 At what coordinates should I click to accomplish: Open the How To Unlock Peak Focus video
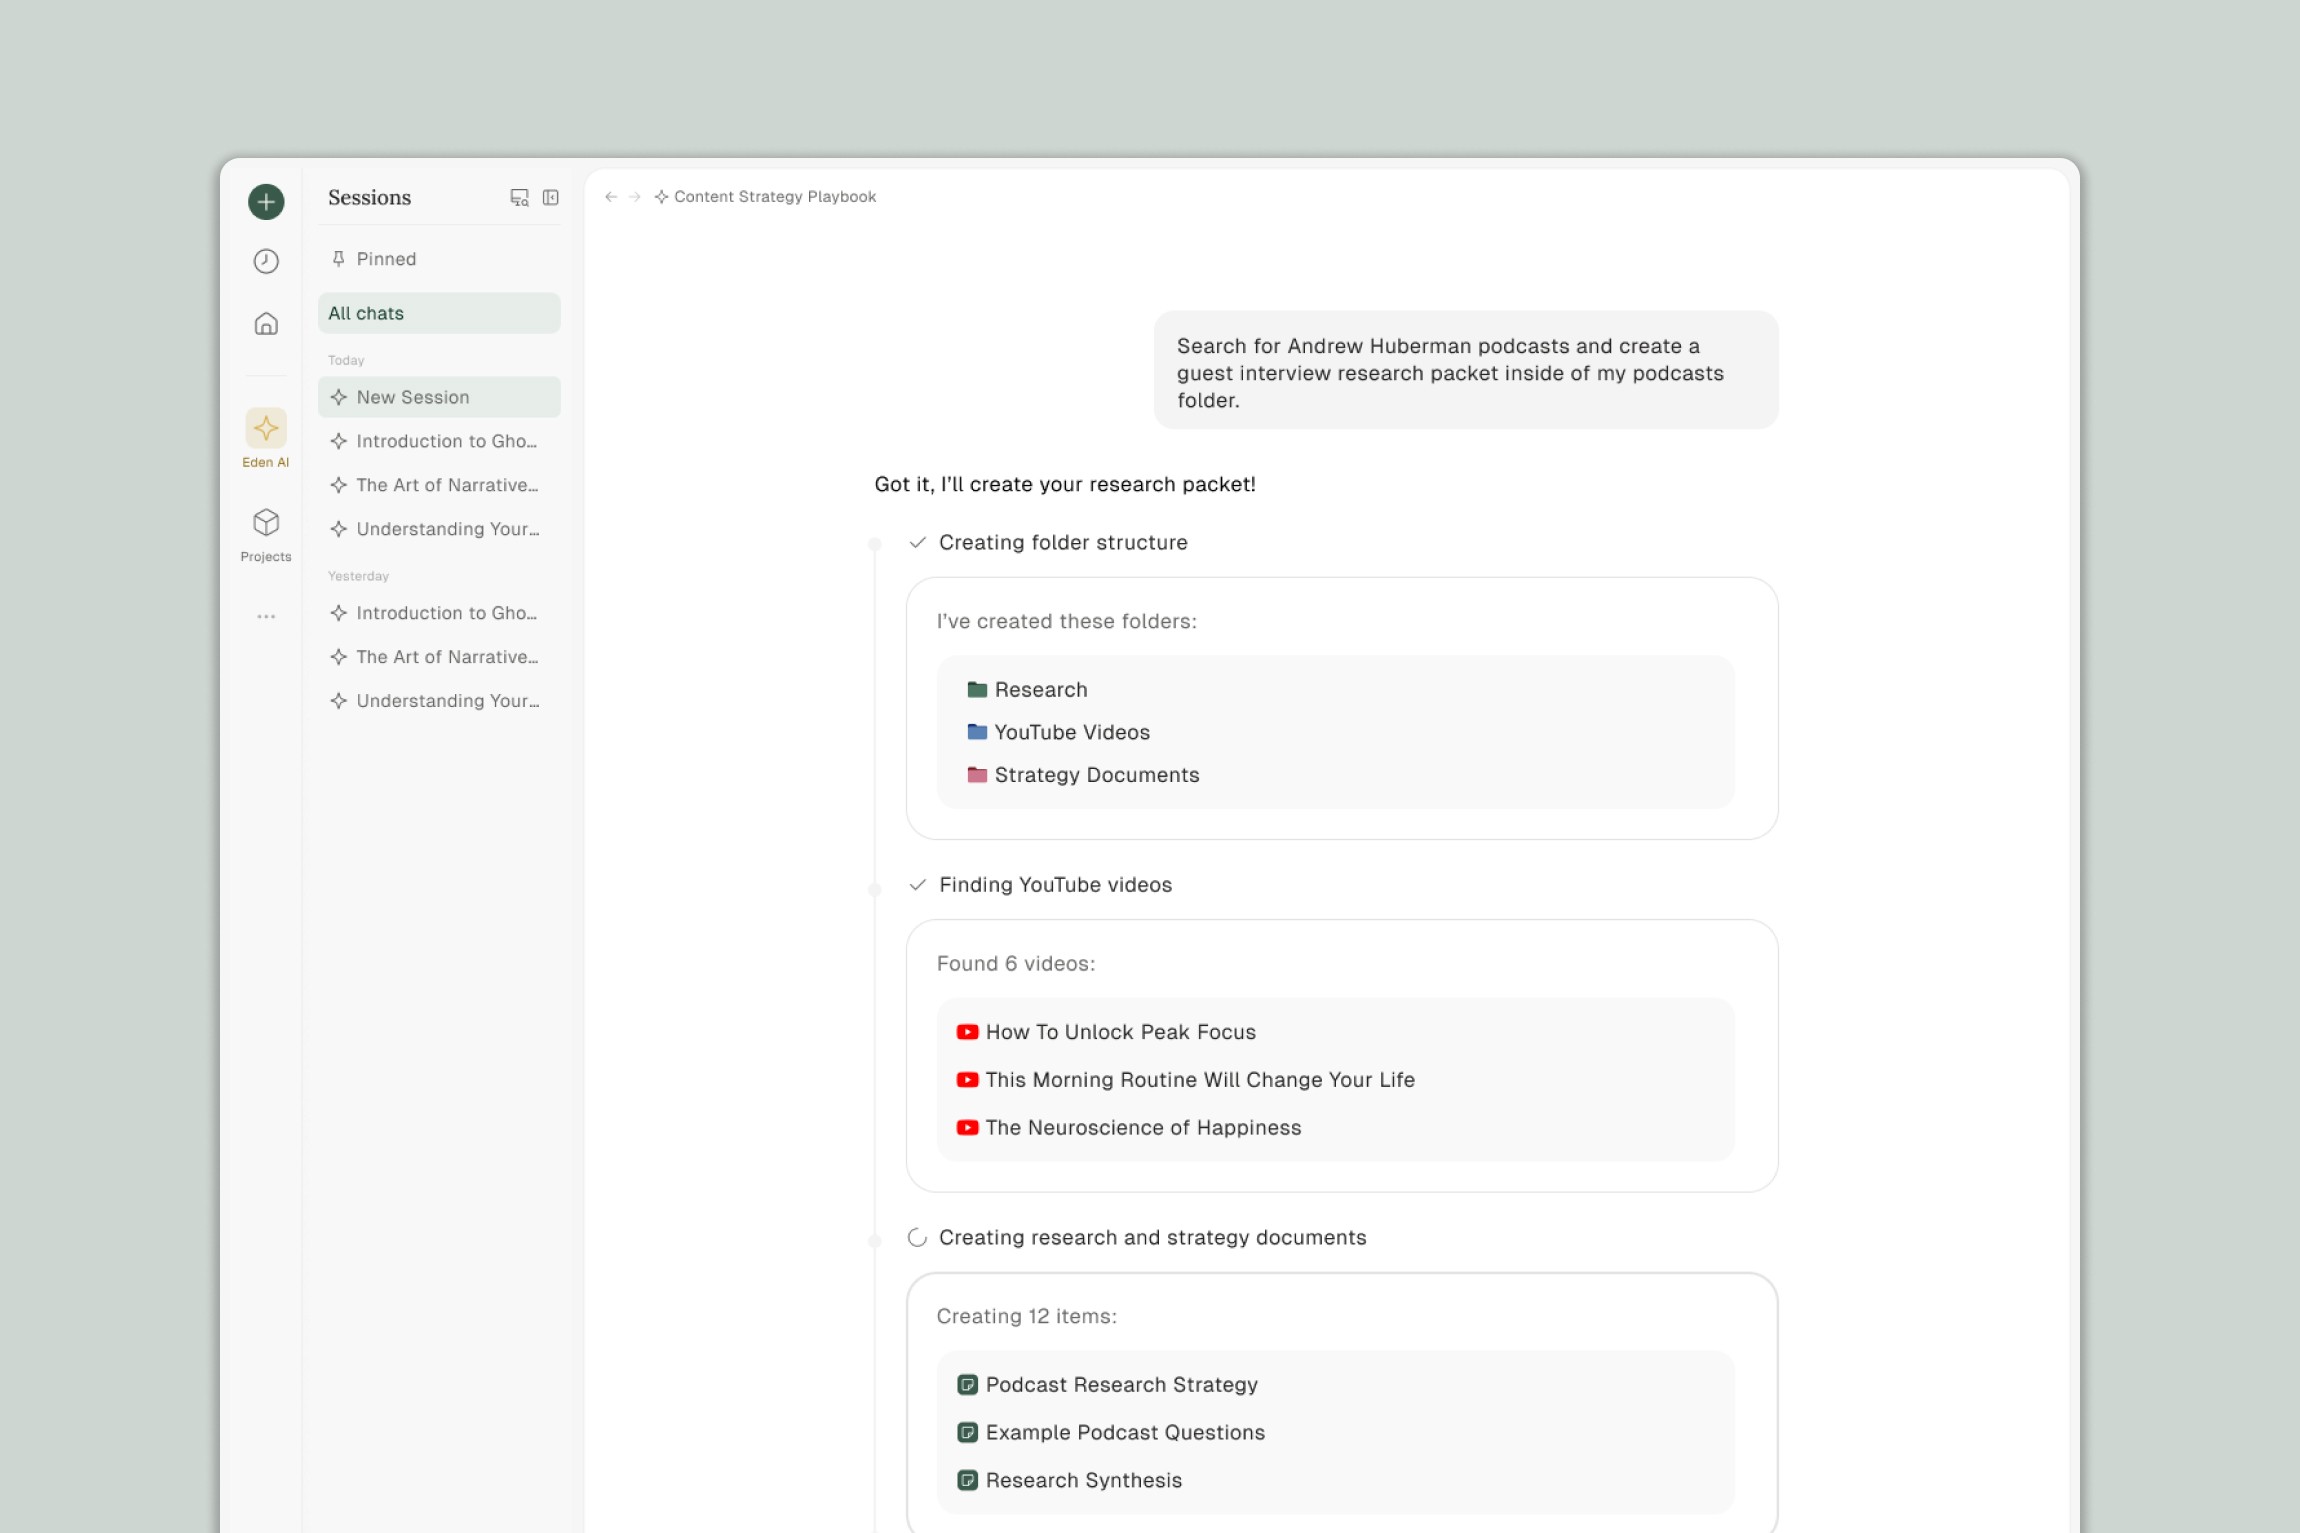(x=1119, y=1032)
